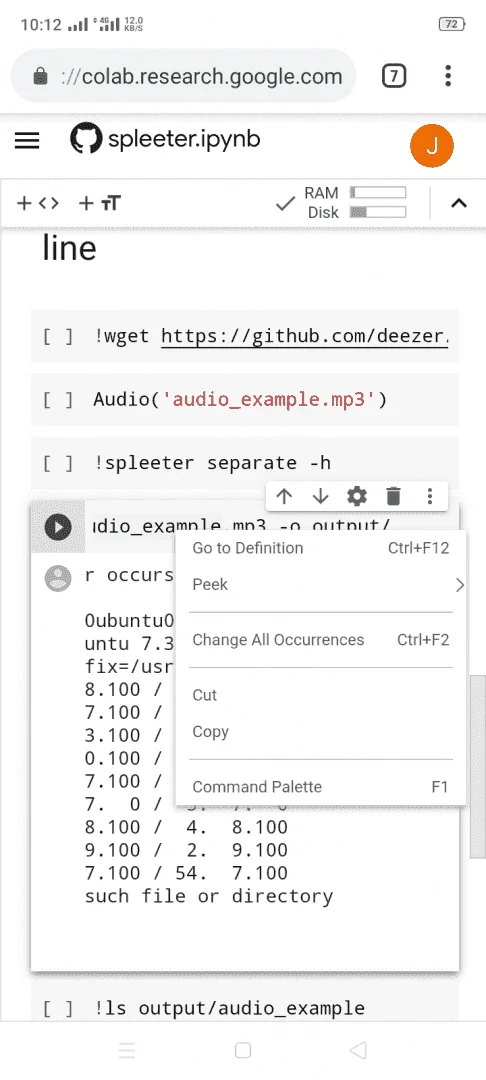This screenshot has width=486, height=1080.
Task: Click the output user avatar icon
Action: click(58, 579)
